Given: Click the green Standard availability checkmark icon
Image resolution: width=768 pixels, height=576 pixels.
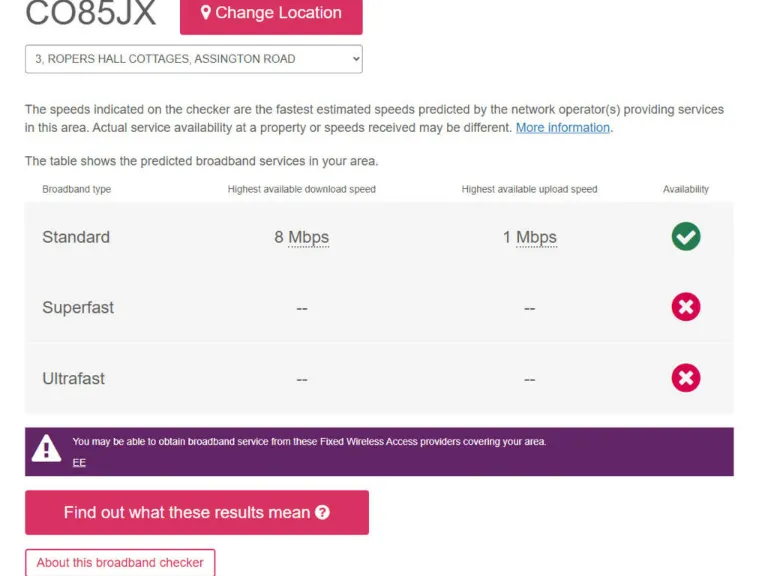Looking at the screenshot, I should coord(686,237).
